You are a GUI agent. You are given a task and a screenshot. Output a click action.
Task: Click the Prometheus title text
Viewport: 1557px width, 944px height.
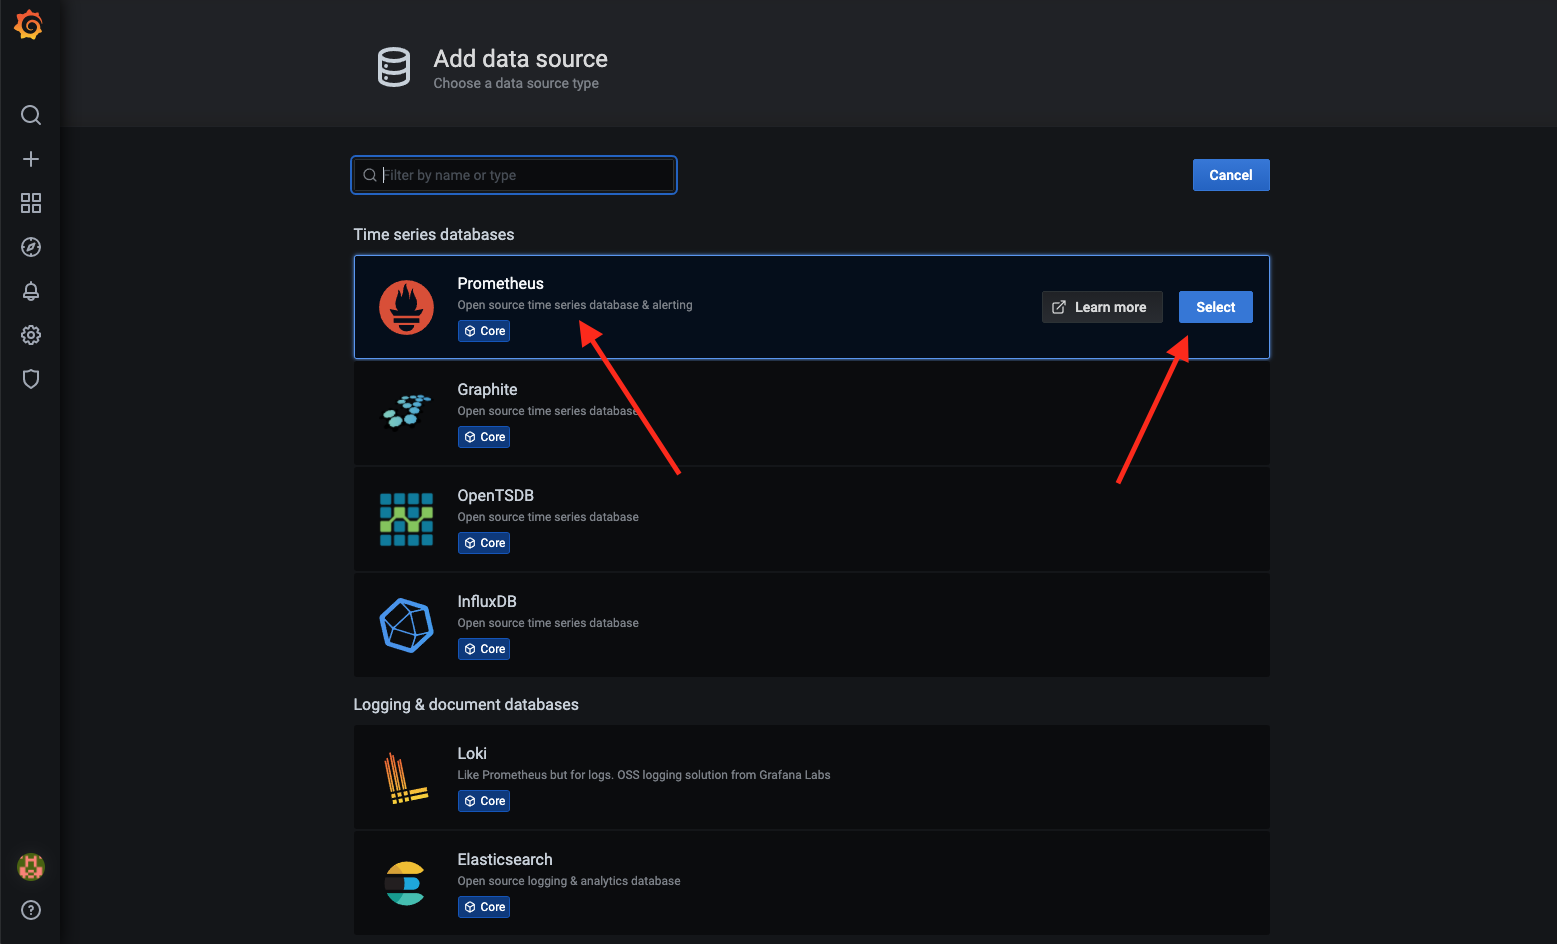coord(500,283)
